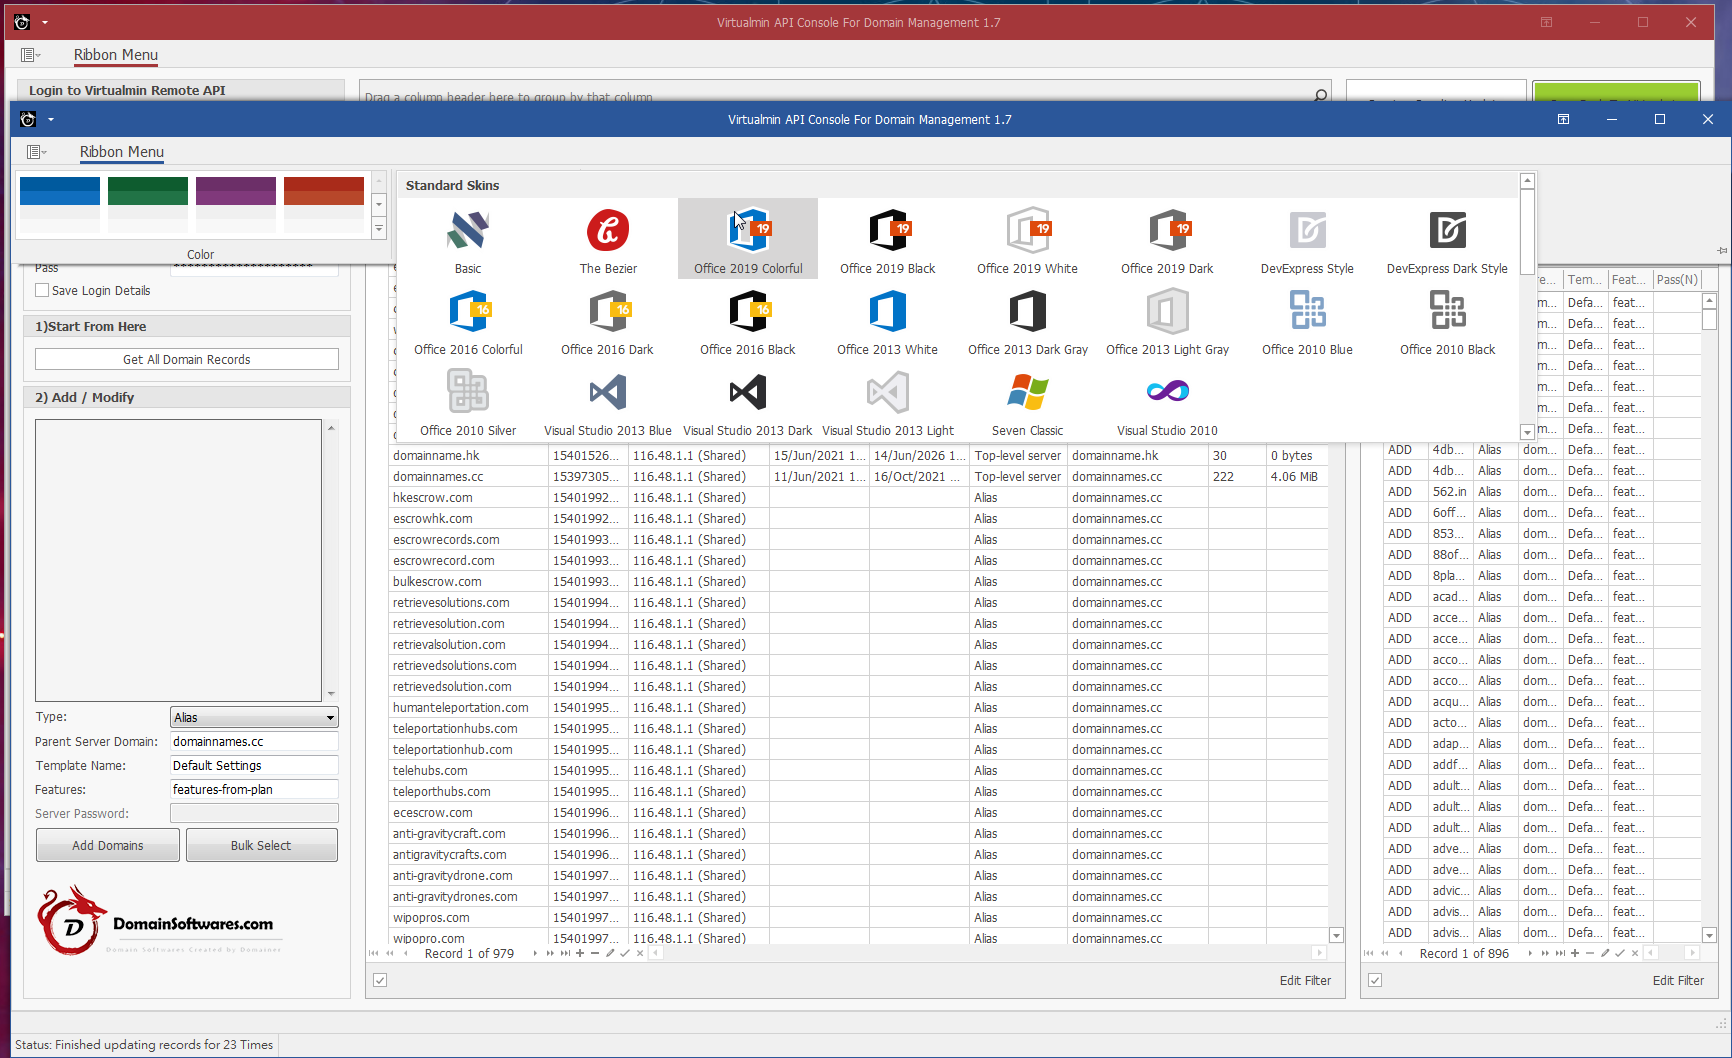Select the Office 2016 Colorful skin
Viewport: 1732px width, 1058px height.
[468, 320]
